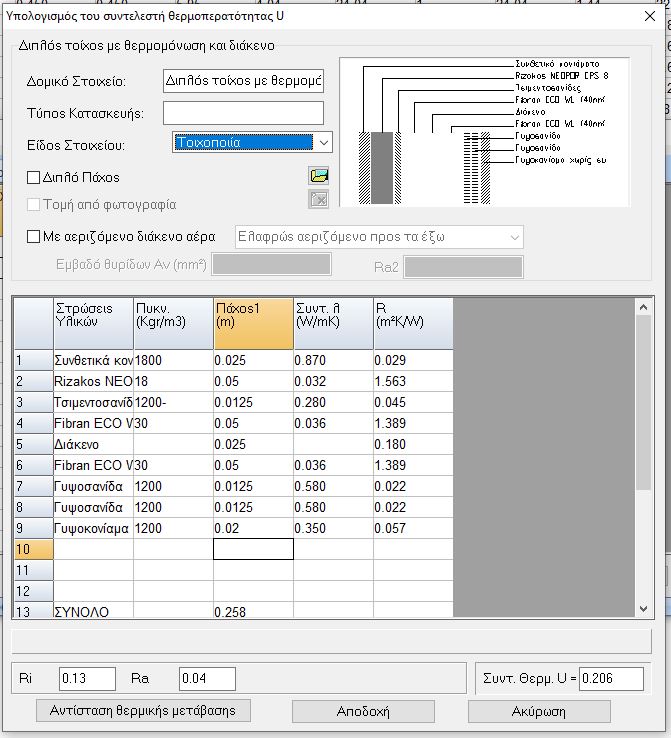The image size is (671, 738).
Task: Click the table scrollbar up arrow
Action: coord(644,306)
